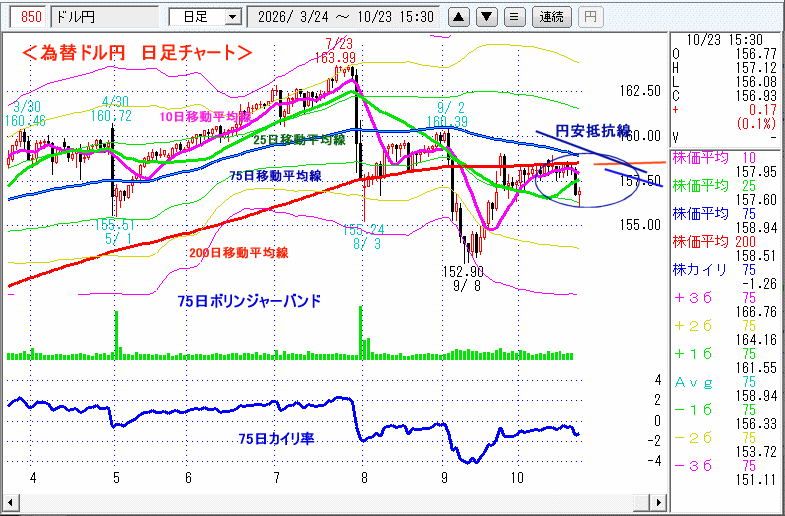
Task: Click the 7/23 163.99 high label
Action: [x=335, y=50]
